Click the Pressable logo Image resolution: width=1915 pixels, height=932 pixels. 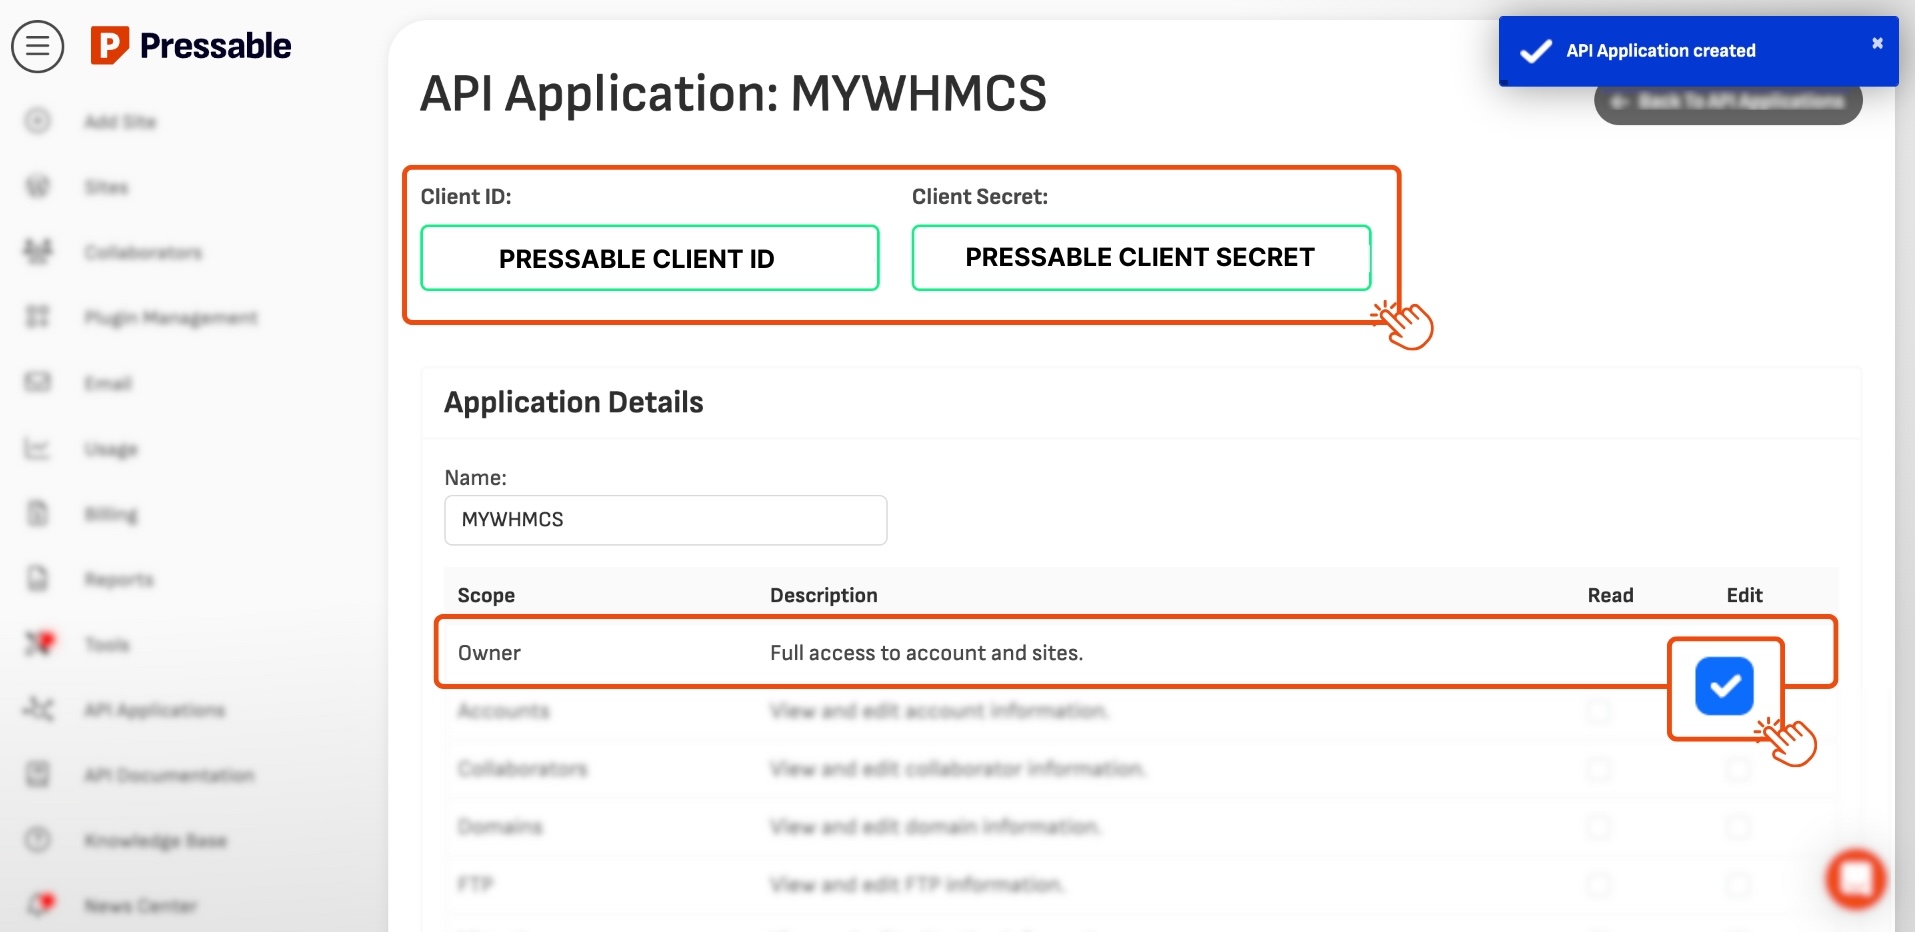191,46
